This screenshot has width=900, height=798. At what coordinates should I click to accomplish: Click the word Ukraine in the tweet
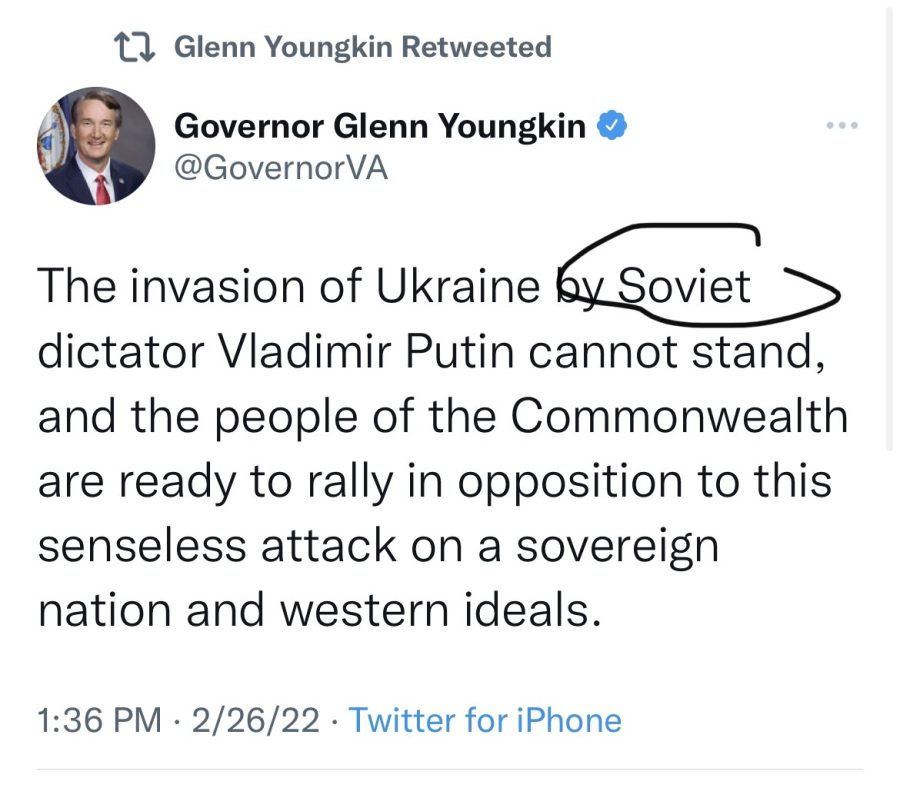tap(457, 285)
